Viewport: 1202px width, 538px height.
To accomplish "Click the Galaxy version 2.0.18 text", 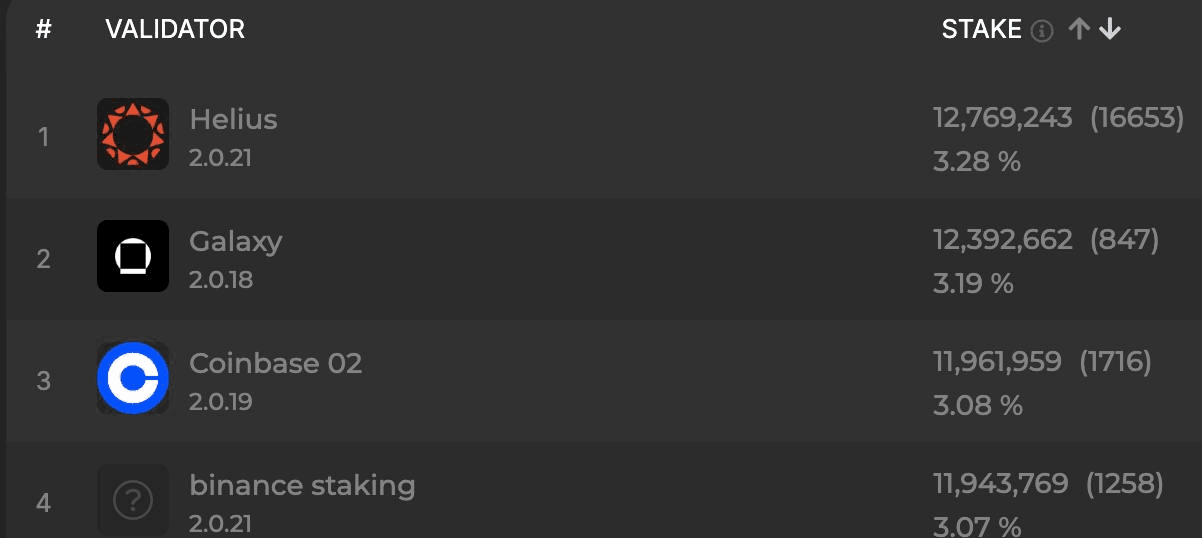I will tap(221, 280).
